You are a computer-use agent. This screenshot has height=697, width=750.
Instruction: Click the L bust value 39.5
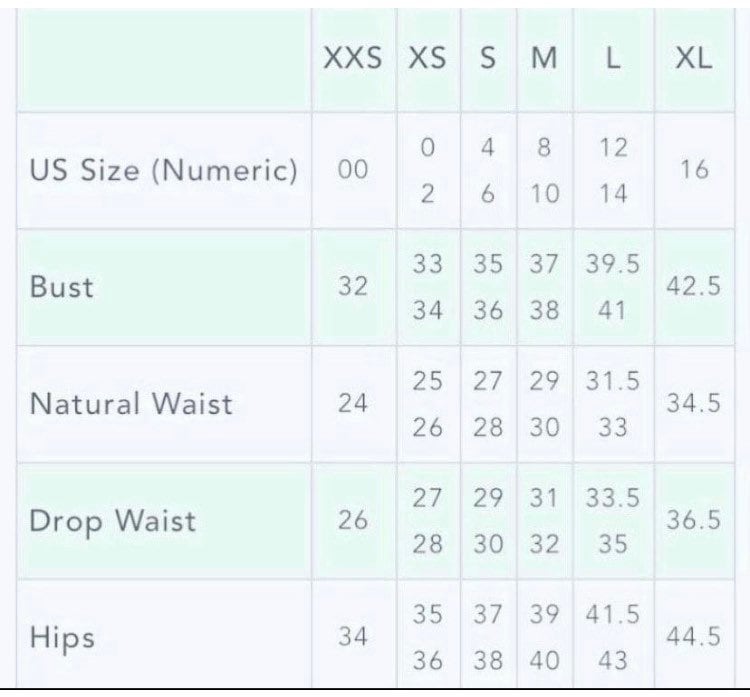613,265
